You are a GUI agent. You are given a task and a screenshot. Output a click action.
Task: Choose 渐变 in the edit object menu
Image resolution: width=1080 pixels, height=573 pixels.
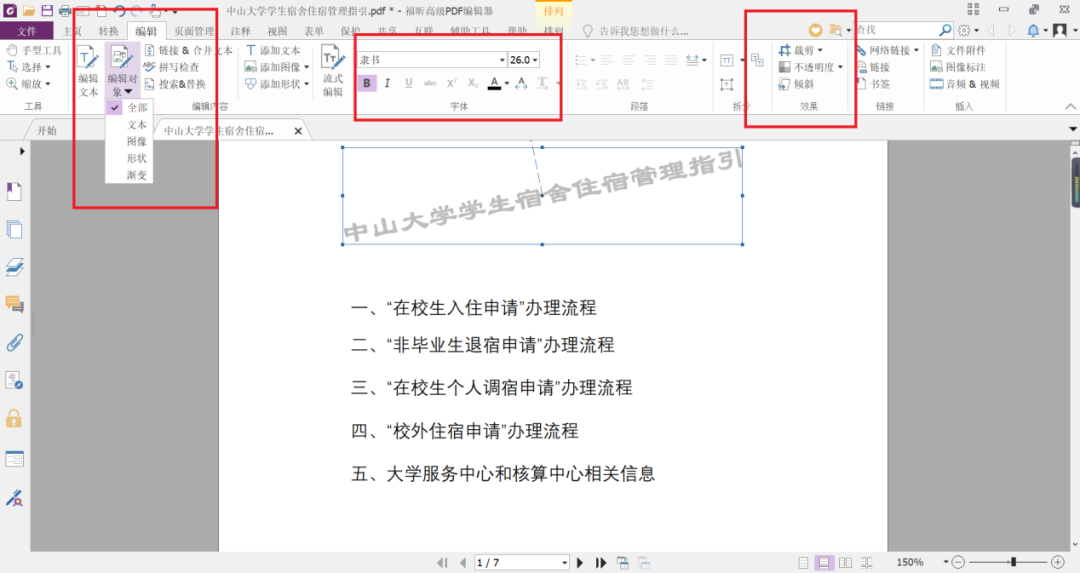(136, 176)
